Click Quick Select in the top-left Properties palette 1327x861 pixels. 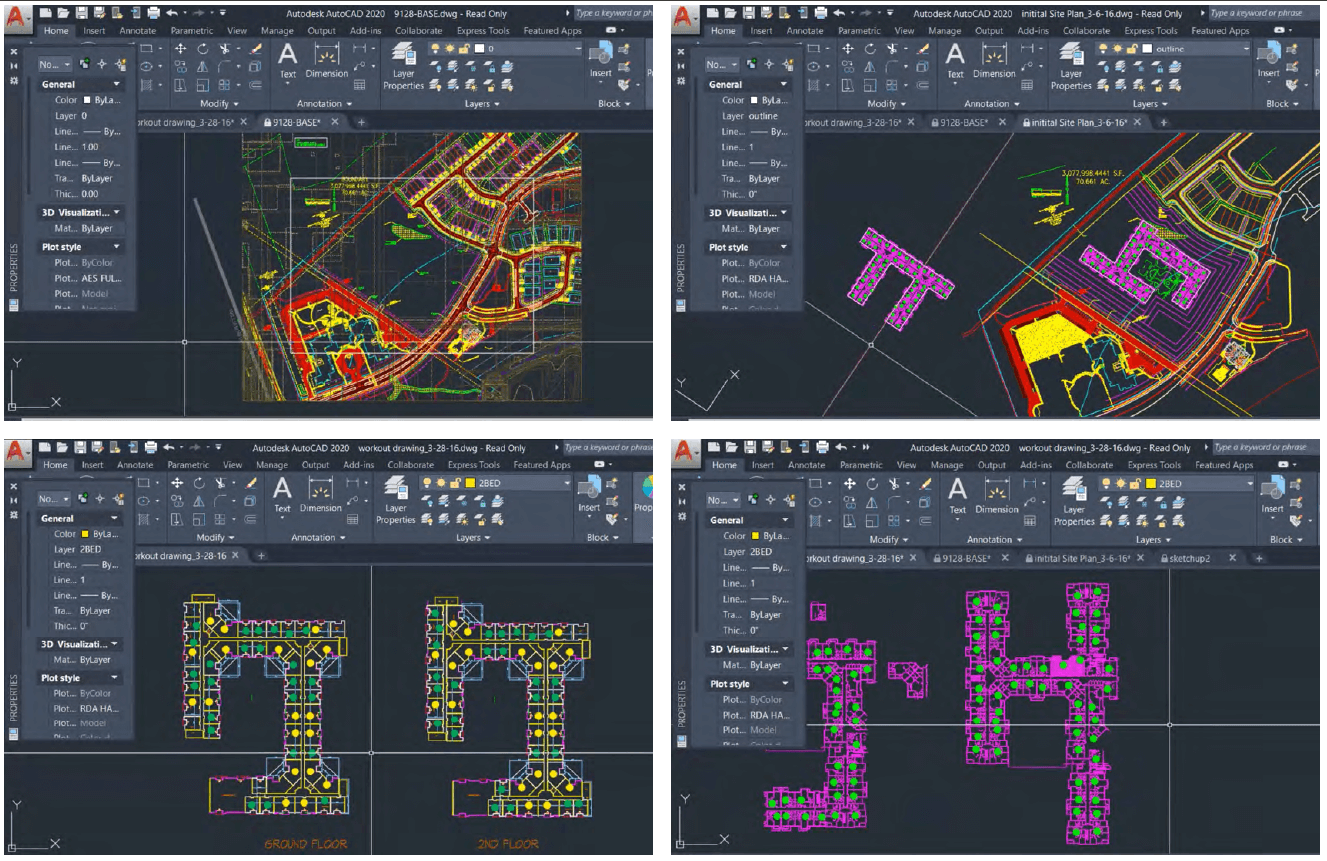[x=119, y=64]
